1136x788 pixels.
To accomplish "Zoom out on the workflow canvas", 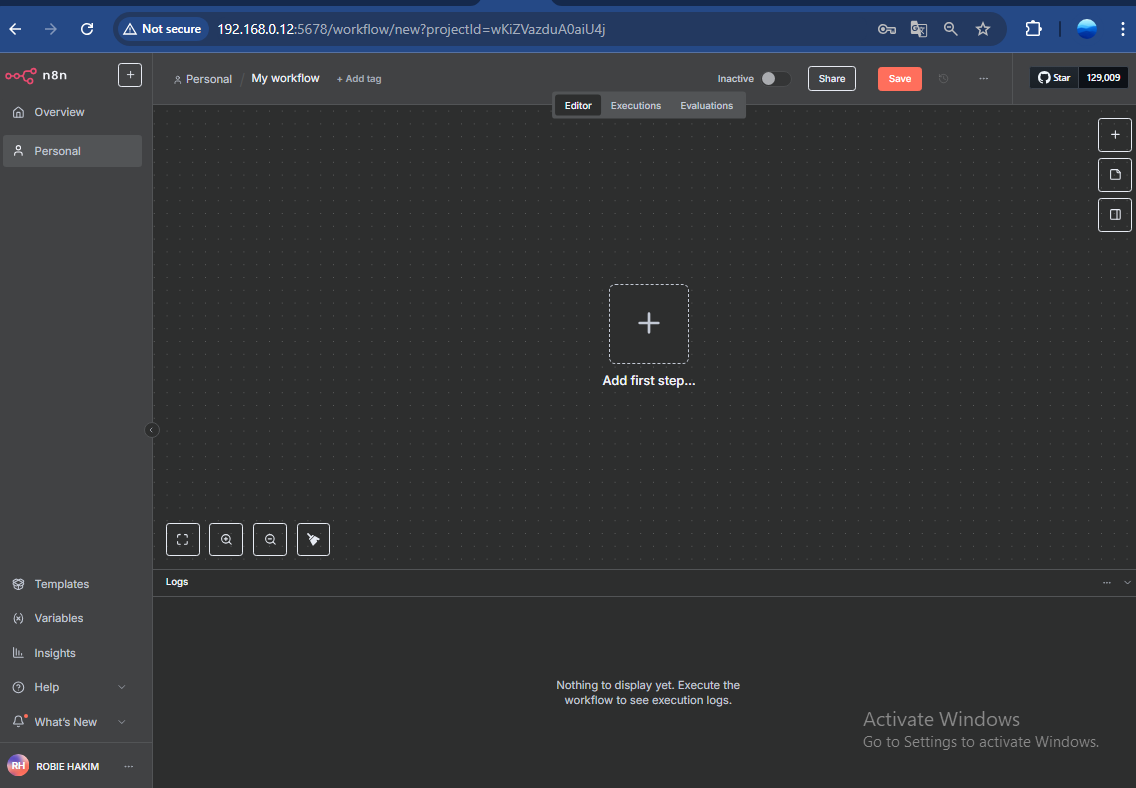I will pos(270,540).
